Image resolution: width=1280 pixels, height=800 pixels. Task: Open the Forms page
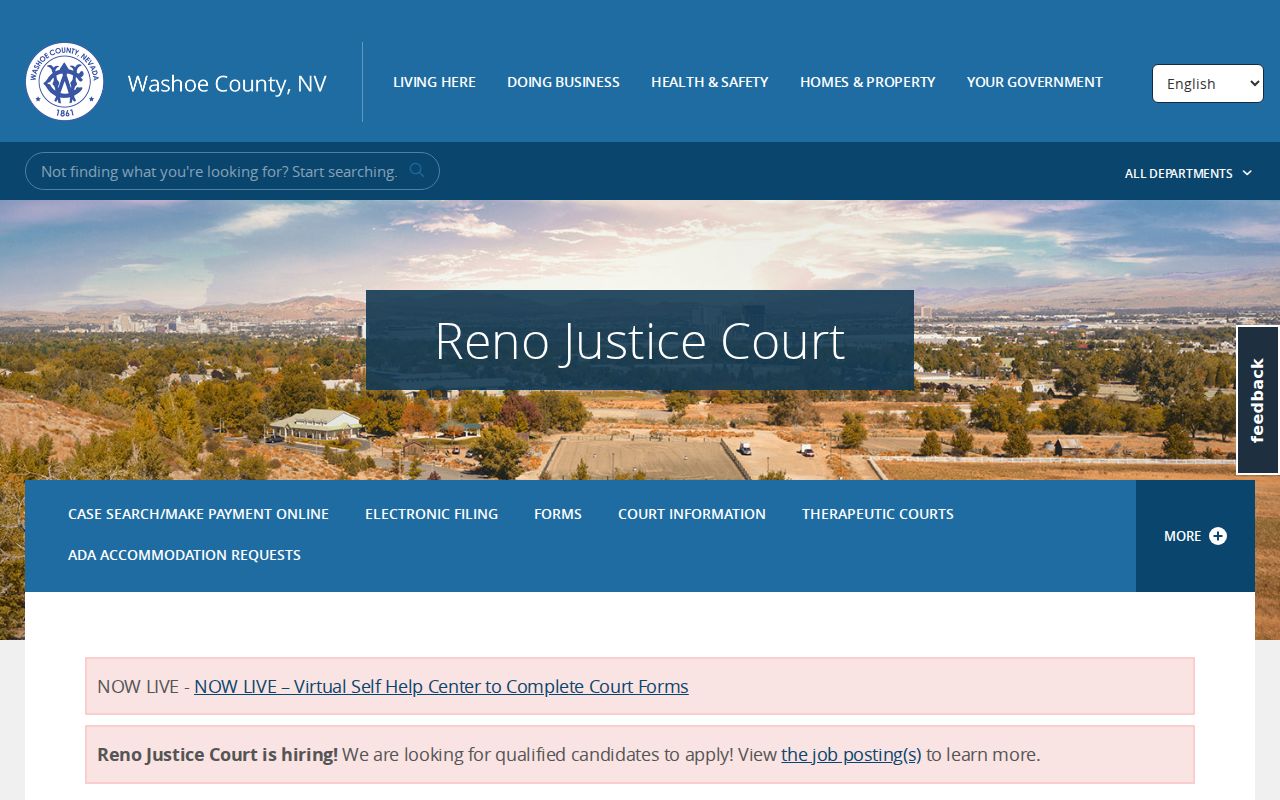pos(558,514)
